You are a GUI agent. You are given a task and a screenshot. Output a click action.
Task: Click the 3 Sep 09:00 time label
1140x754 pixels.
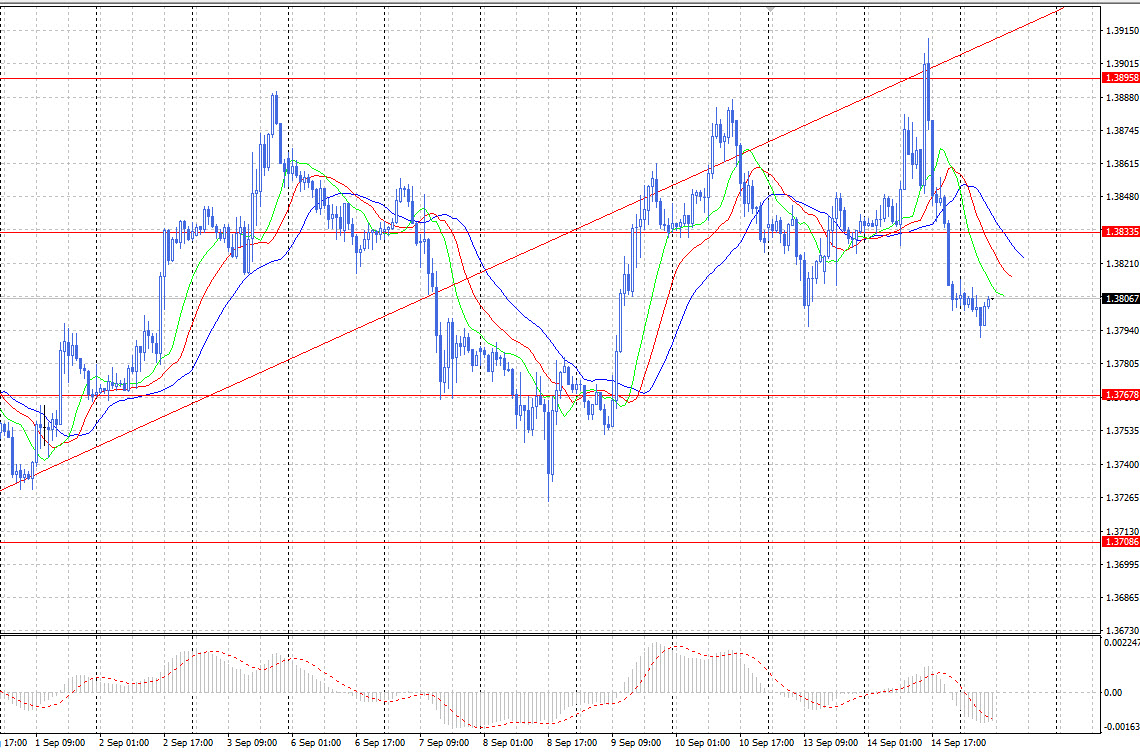pos(252,742)
